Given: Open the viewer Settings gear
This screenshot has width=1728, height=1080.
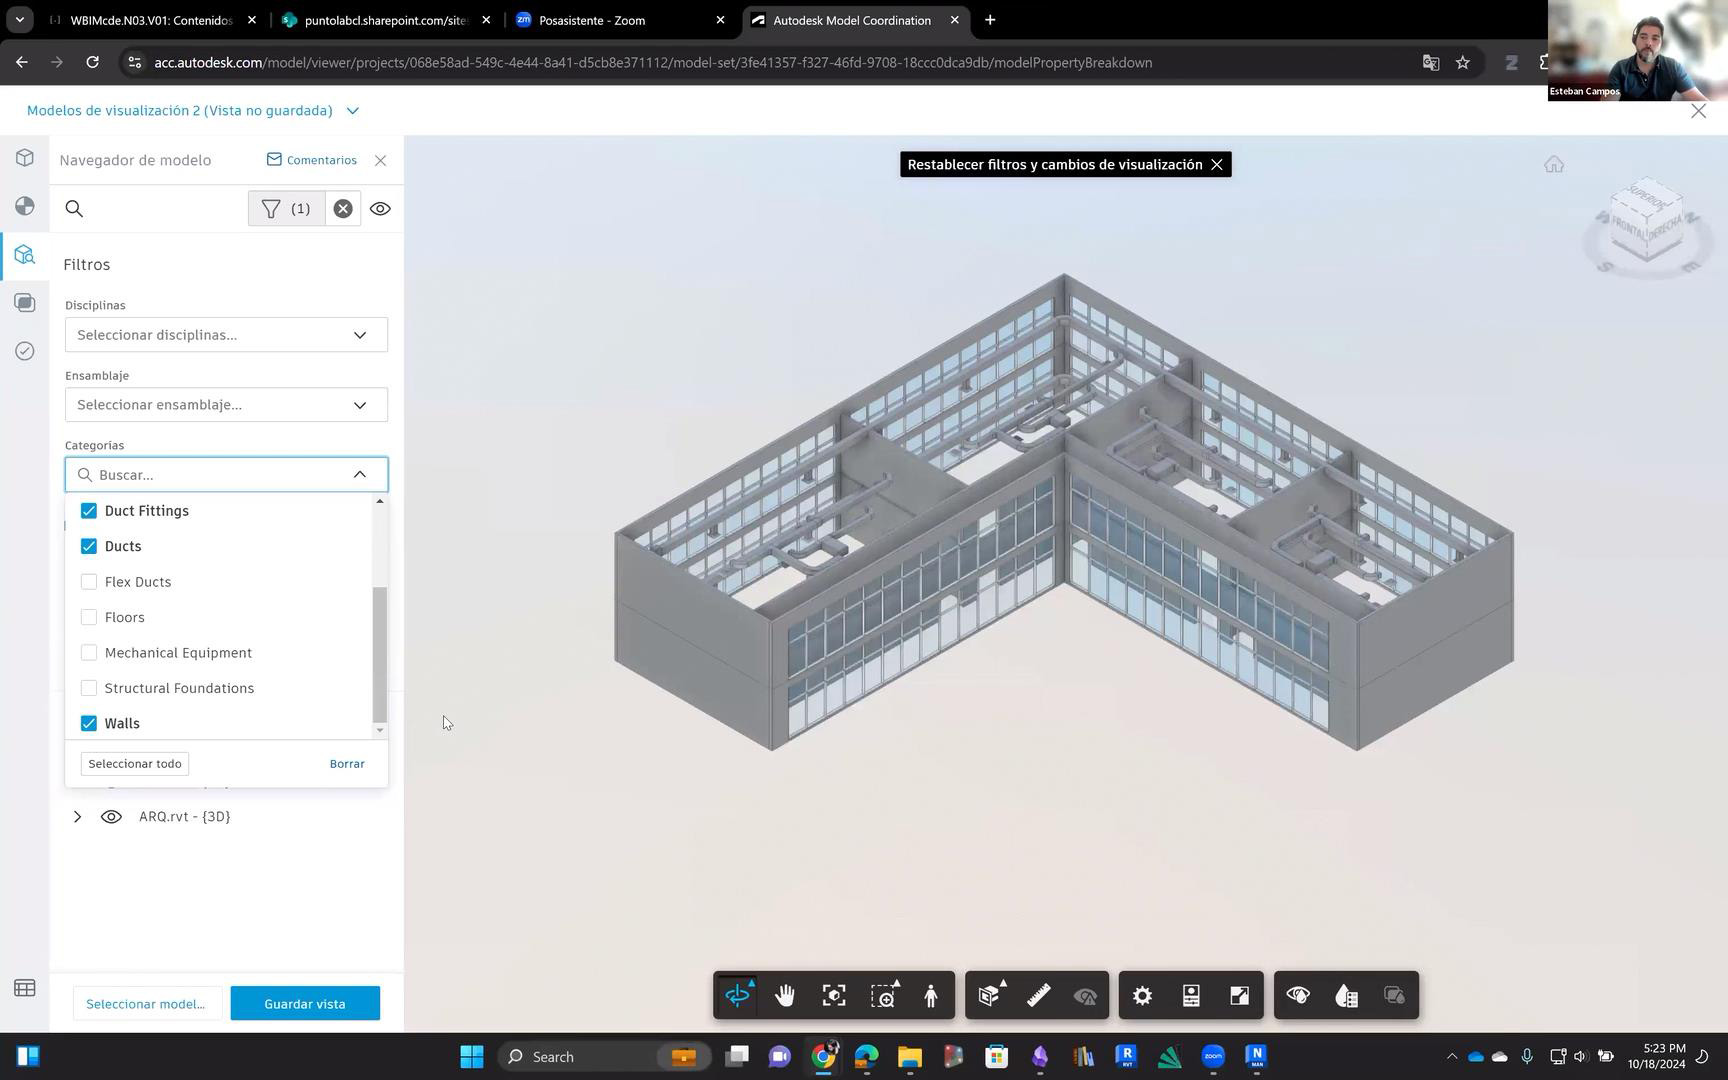Looking at the screenshot, I should [x=1142, y=996].
